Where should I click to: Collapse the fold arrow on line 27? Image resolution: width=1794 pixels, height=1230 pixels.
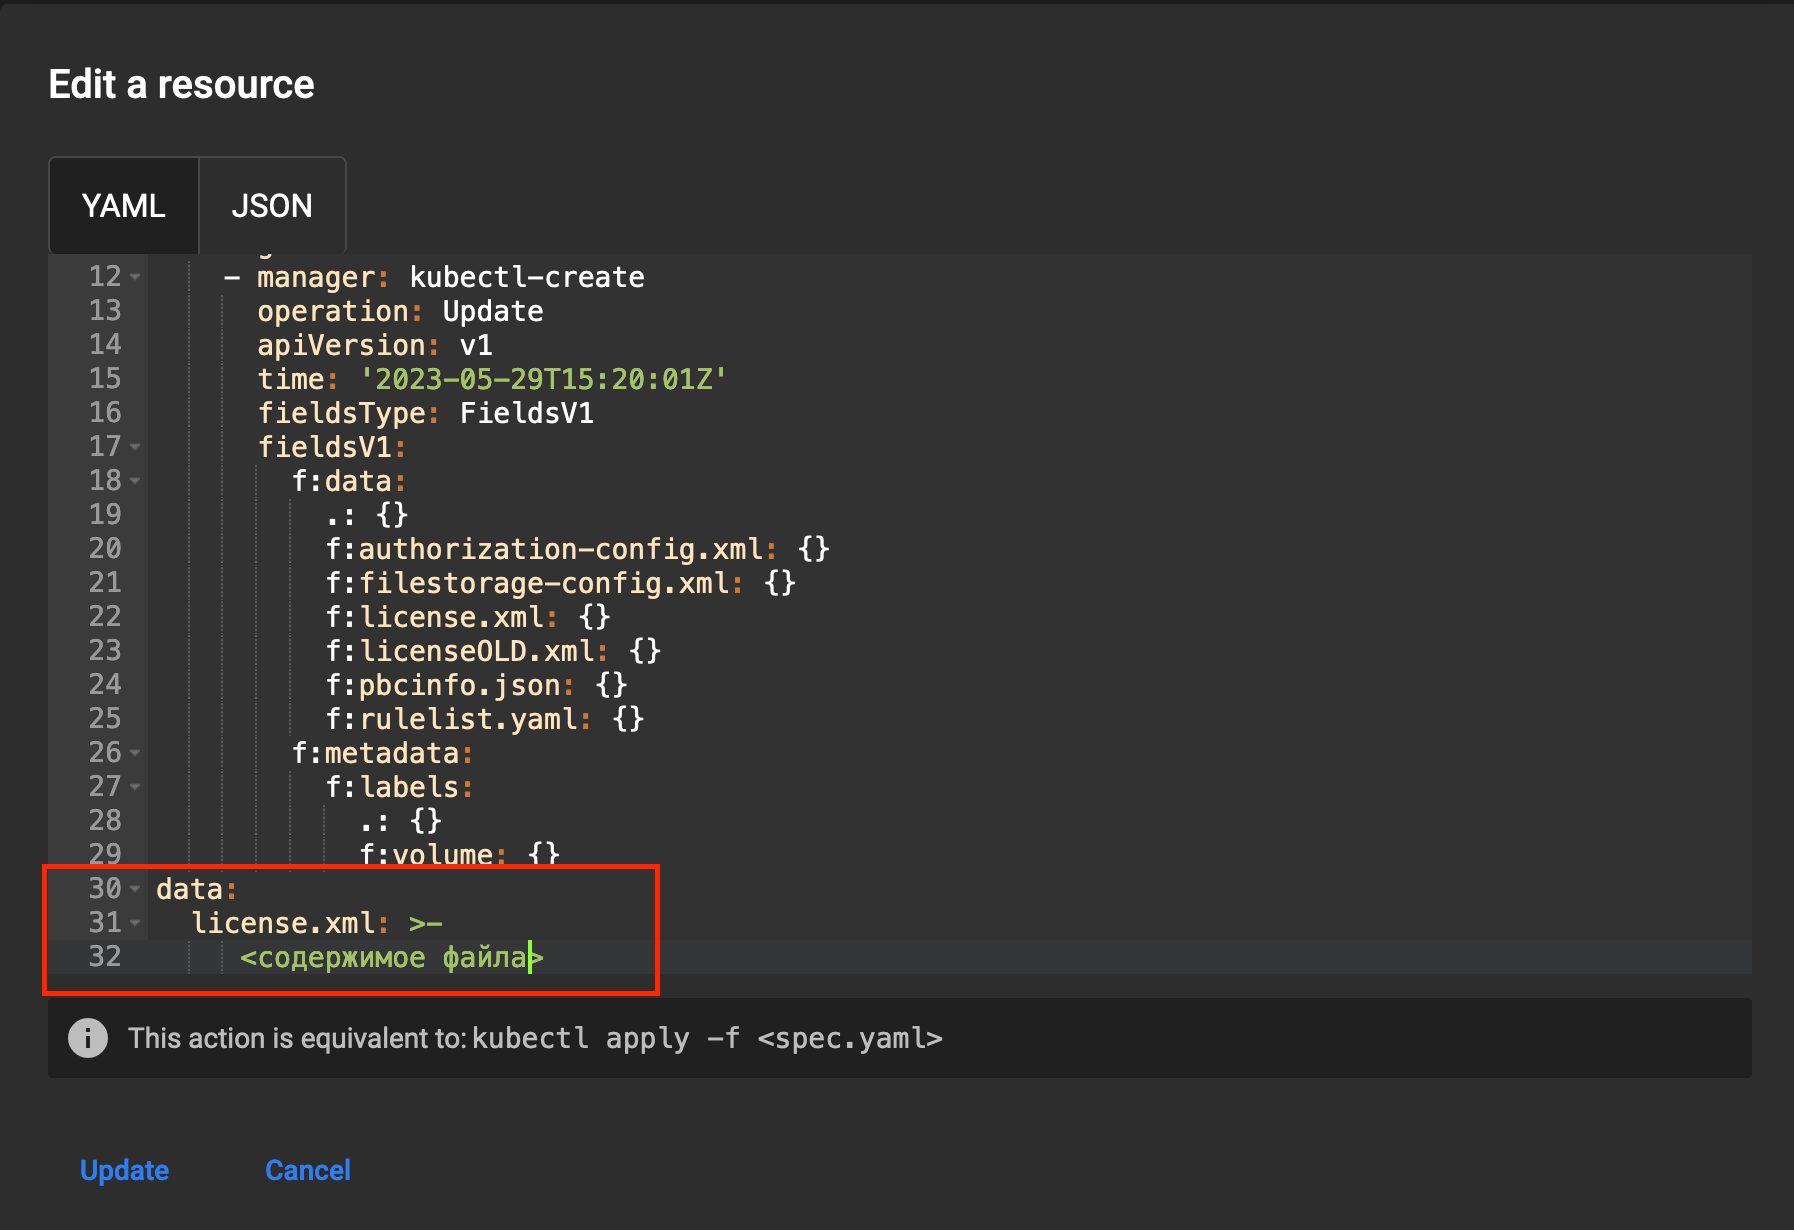pos(135,787)
